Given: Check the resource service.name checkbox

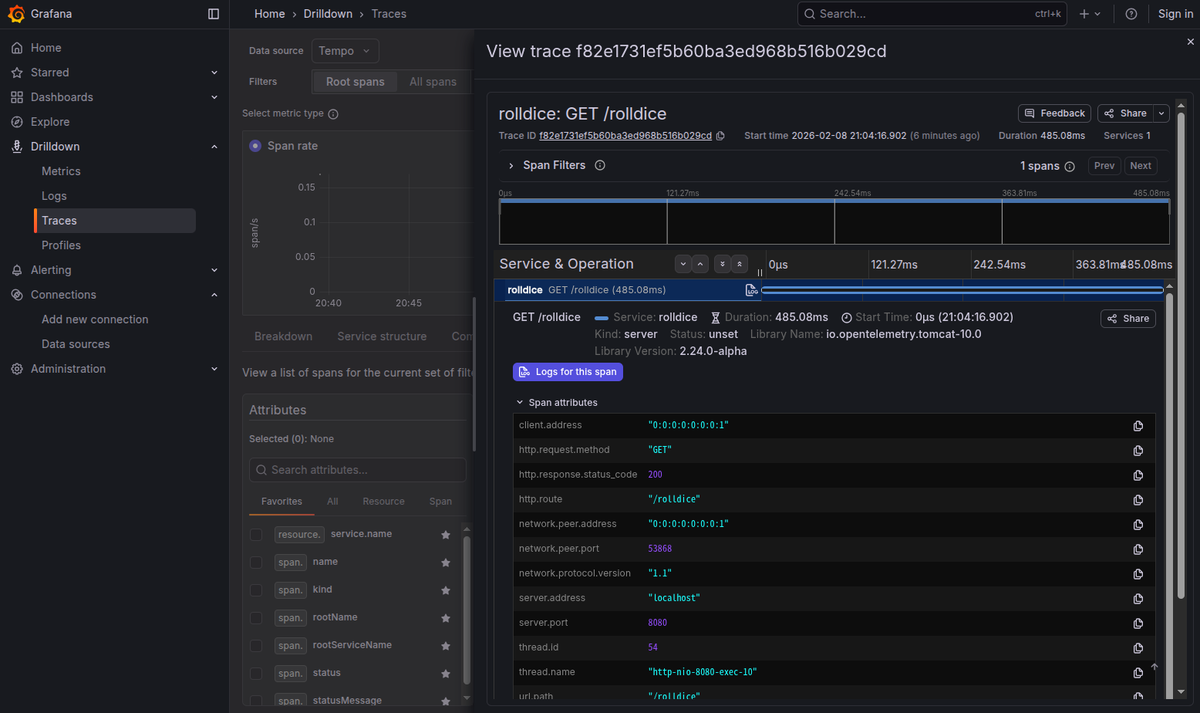Looking at the screenshot, I should [x=256, y=535].
